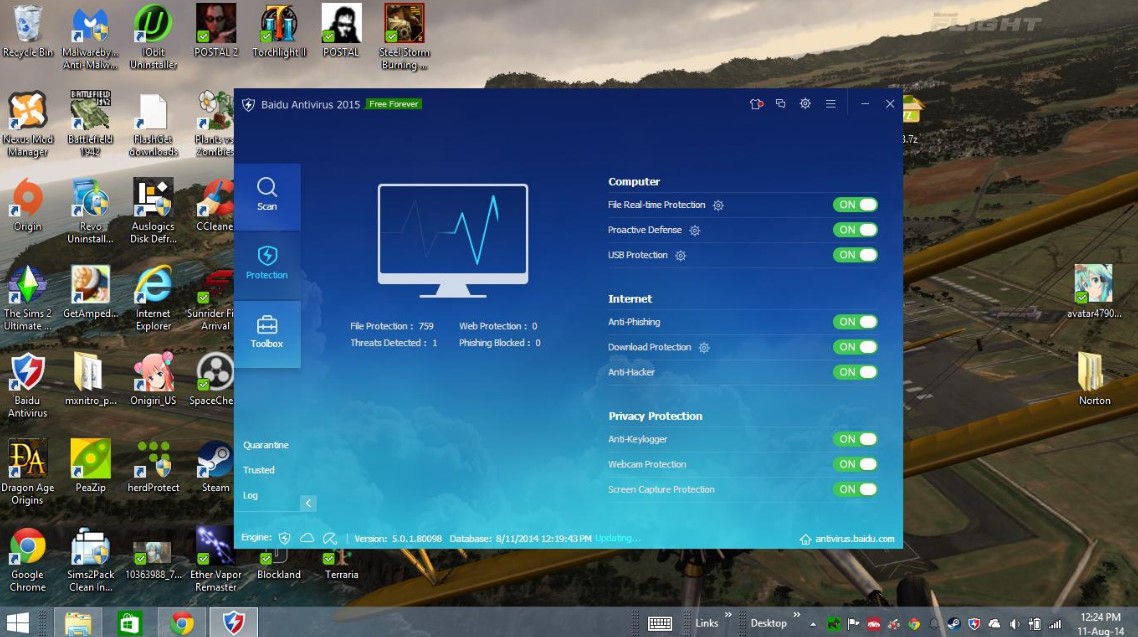Show hidden tray icons arrow
This screenshot has height=637, width=1138.
tap(813, 624)
